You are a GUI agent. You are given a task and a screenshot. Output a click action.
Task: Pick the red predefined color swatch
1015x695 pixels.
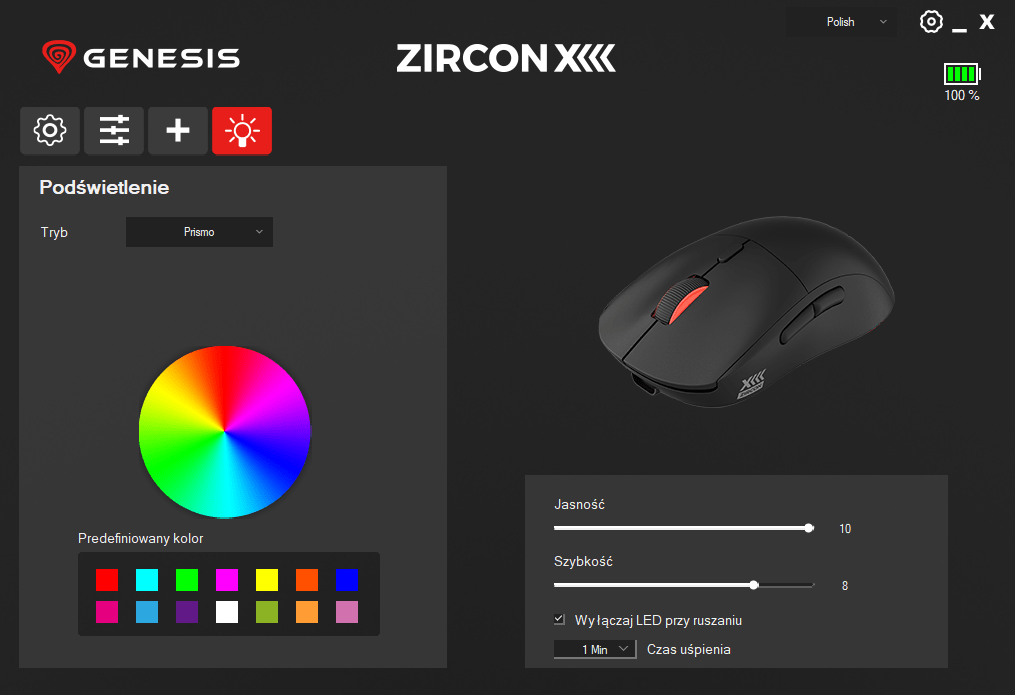coord(107,580)
